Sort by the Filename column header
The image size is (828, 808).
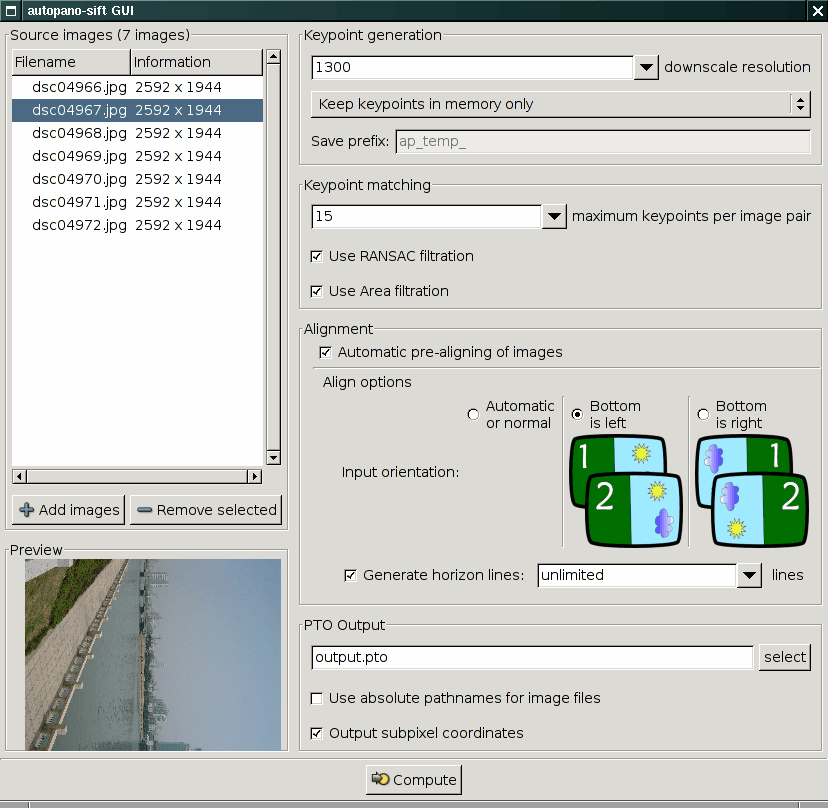[71, 62]
